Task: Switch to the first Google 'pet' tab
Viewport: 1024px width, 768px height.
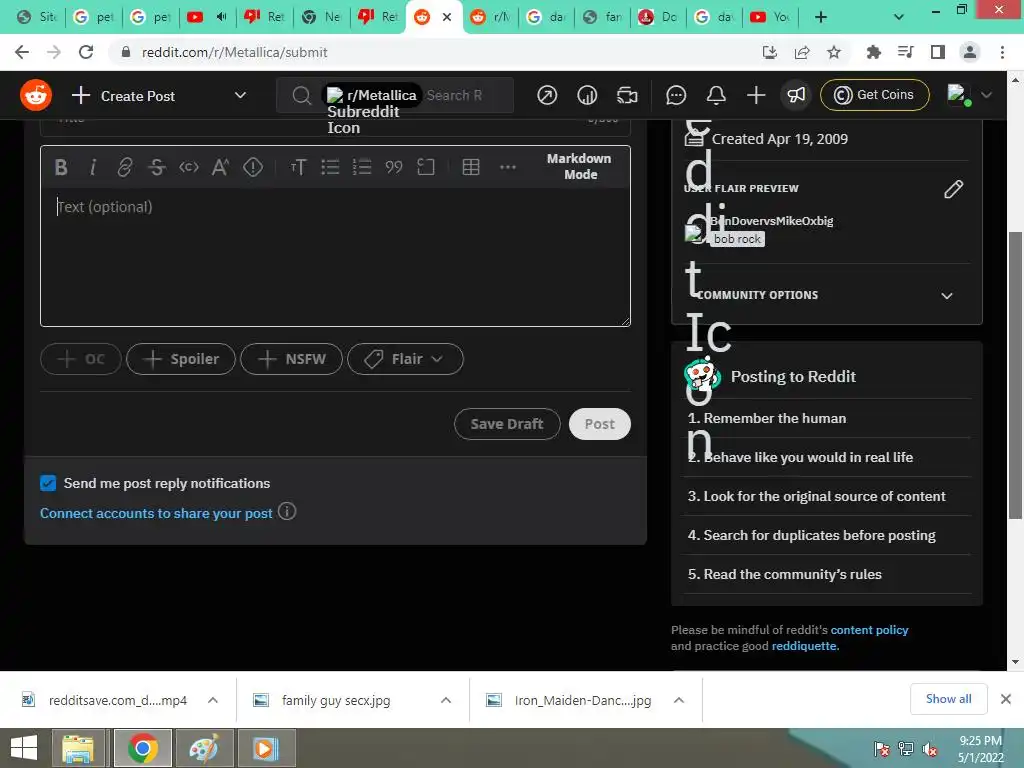Action: coord(93,17)
